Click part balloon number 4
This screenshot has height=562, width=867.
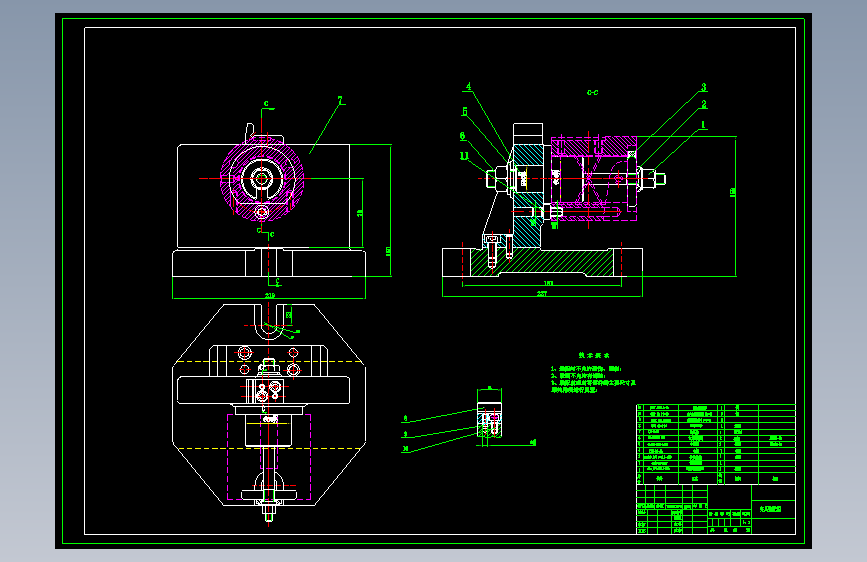[x=468, y=86]
